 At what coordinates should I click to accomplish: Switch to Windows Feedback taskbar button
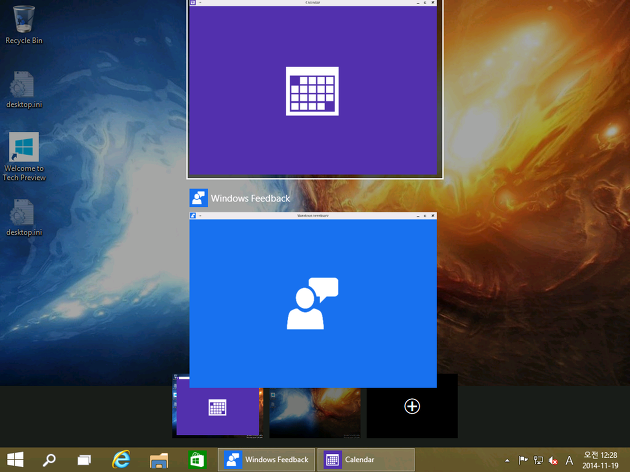[x=266, y=460]
